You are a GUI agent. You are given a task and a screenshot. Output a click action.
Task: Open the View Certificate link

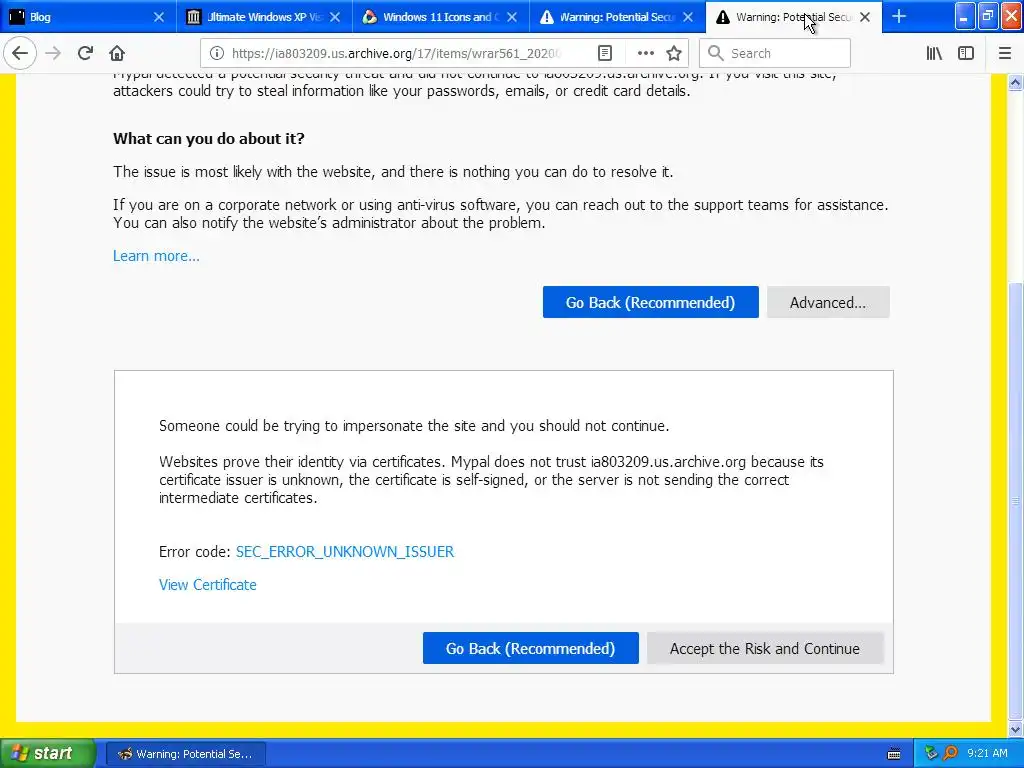point(208,585)
